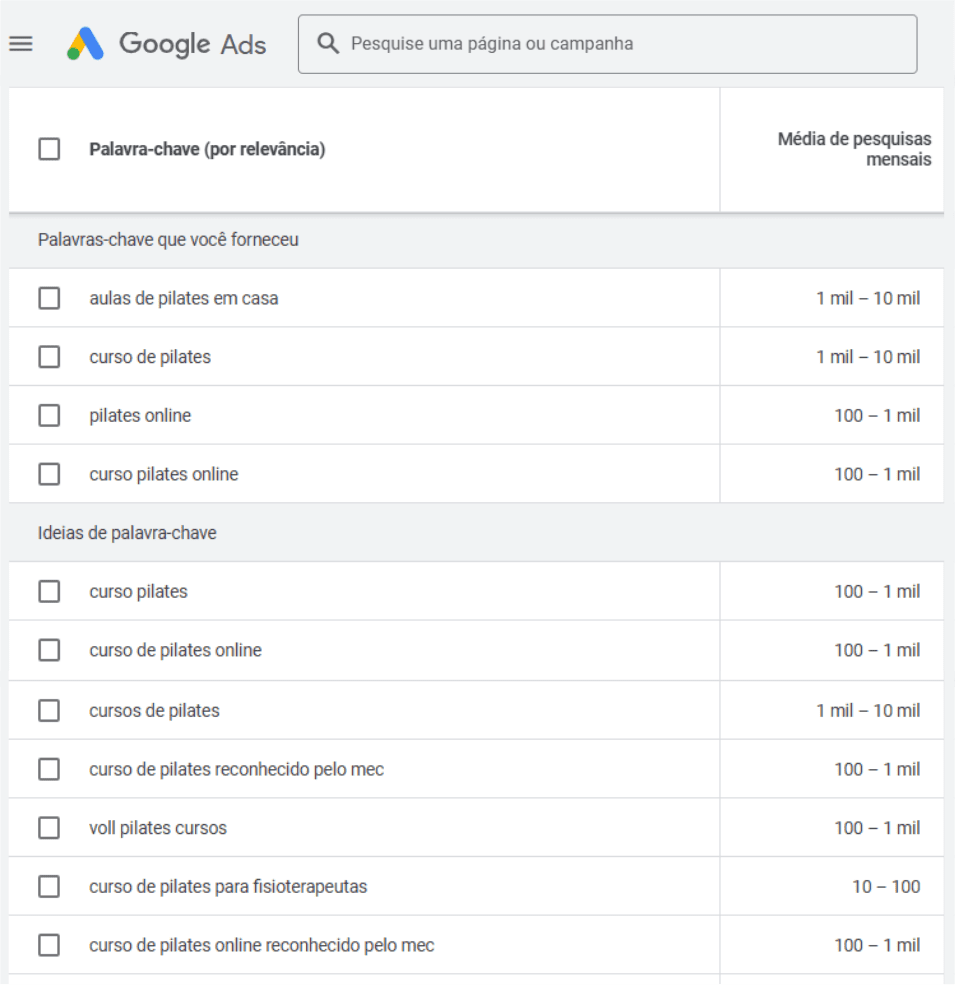Sort by 'Palavra-chave (por relevância)' column header

point(207,150)
